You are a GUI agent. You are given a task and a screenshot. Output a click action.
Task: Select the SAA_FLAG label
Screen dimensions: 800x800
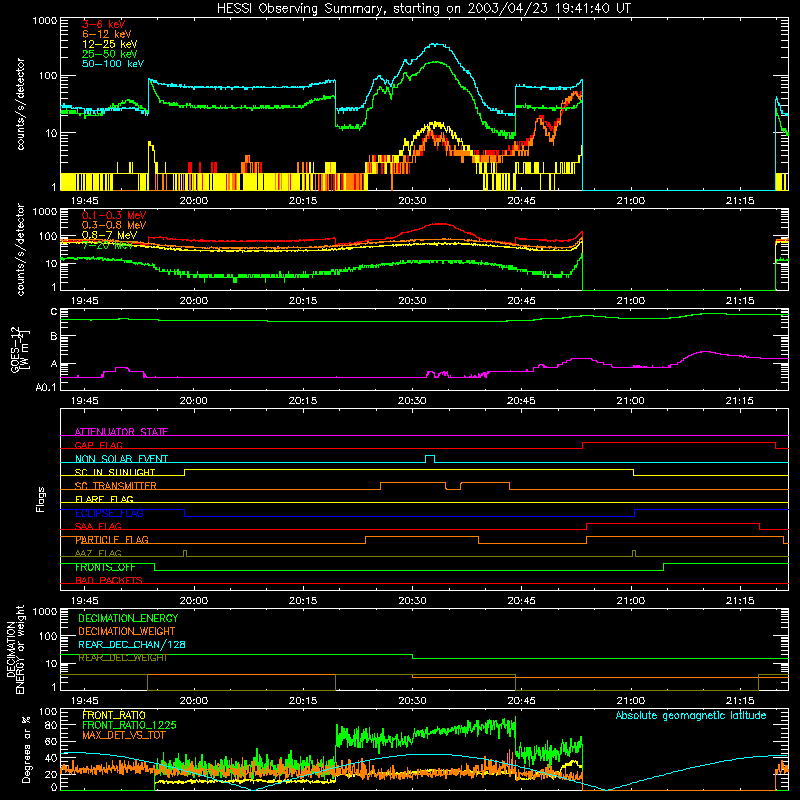(98, 526)
